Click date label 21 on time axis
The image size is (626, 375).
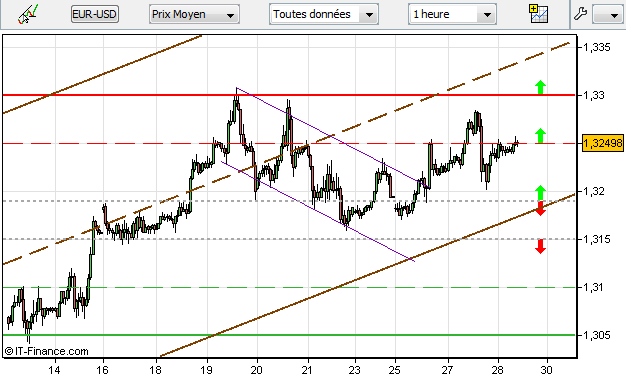[307, 370]
